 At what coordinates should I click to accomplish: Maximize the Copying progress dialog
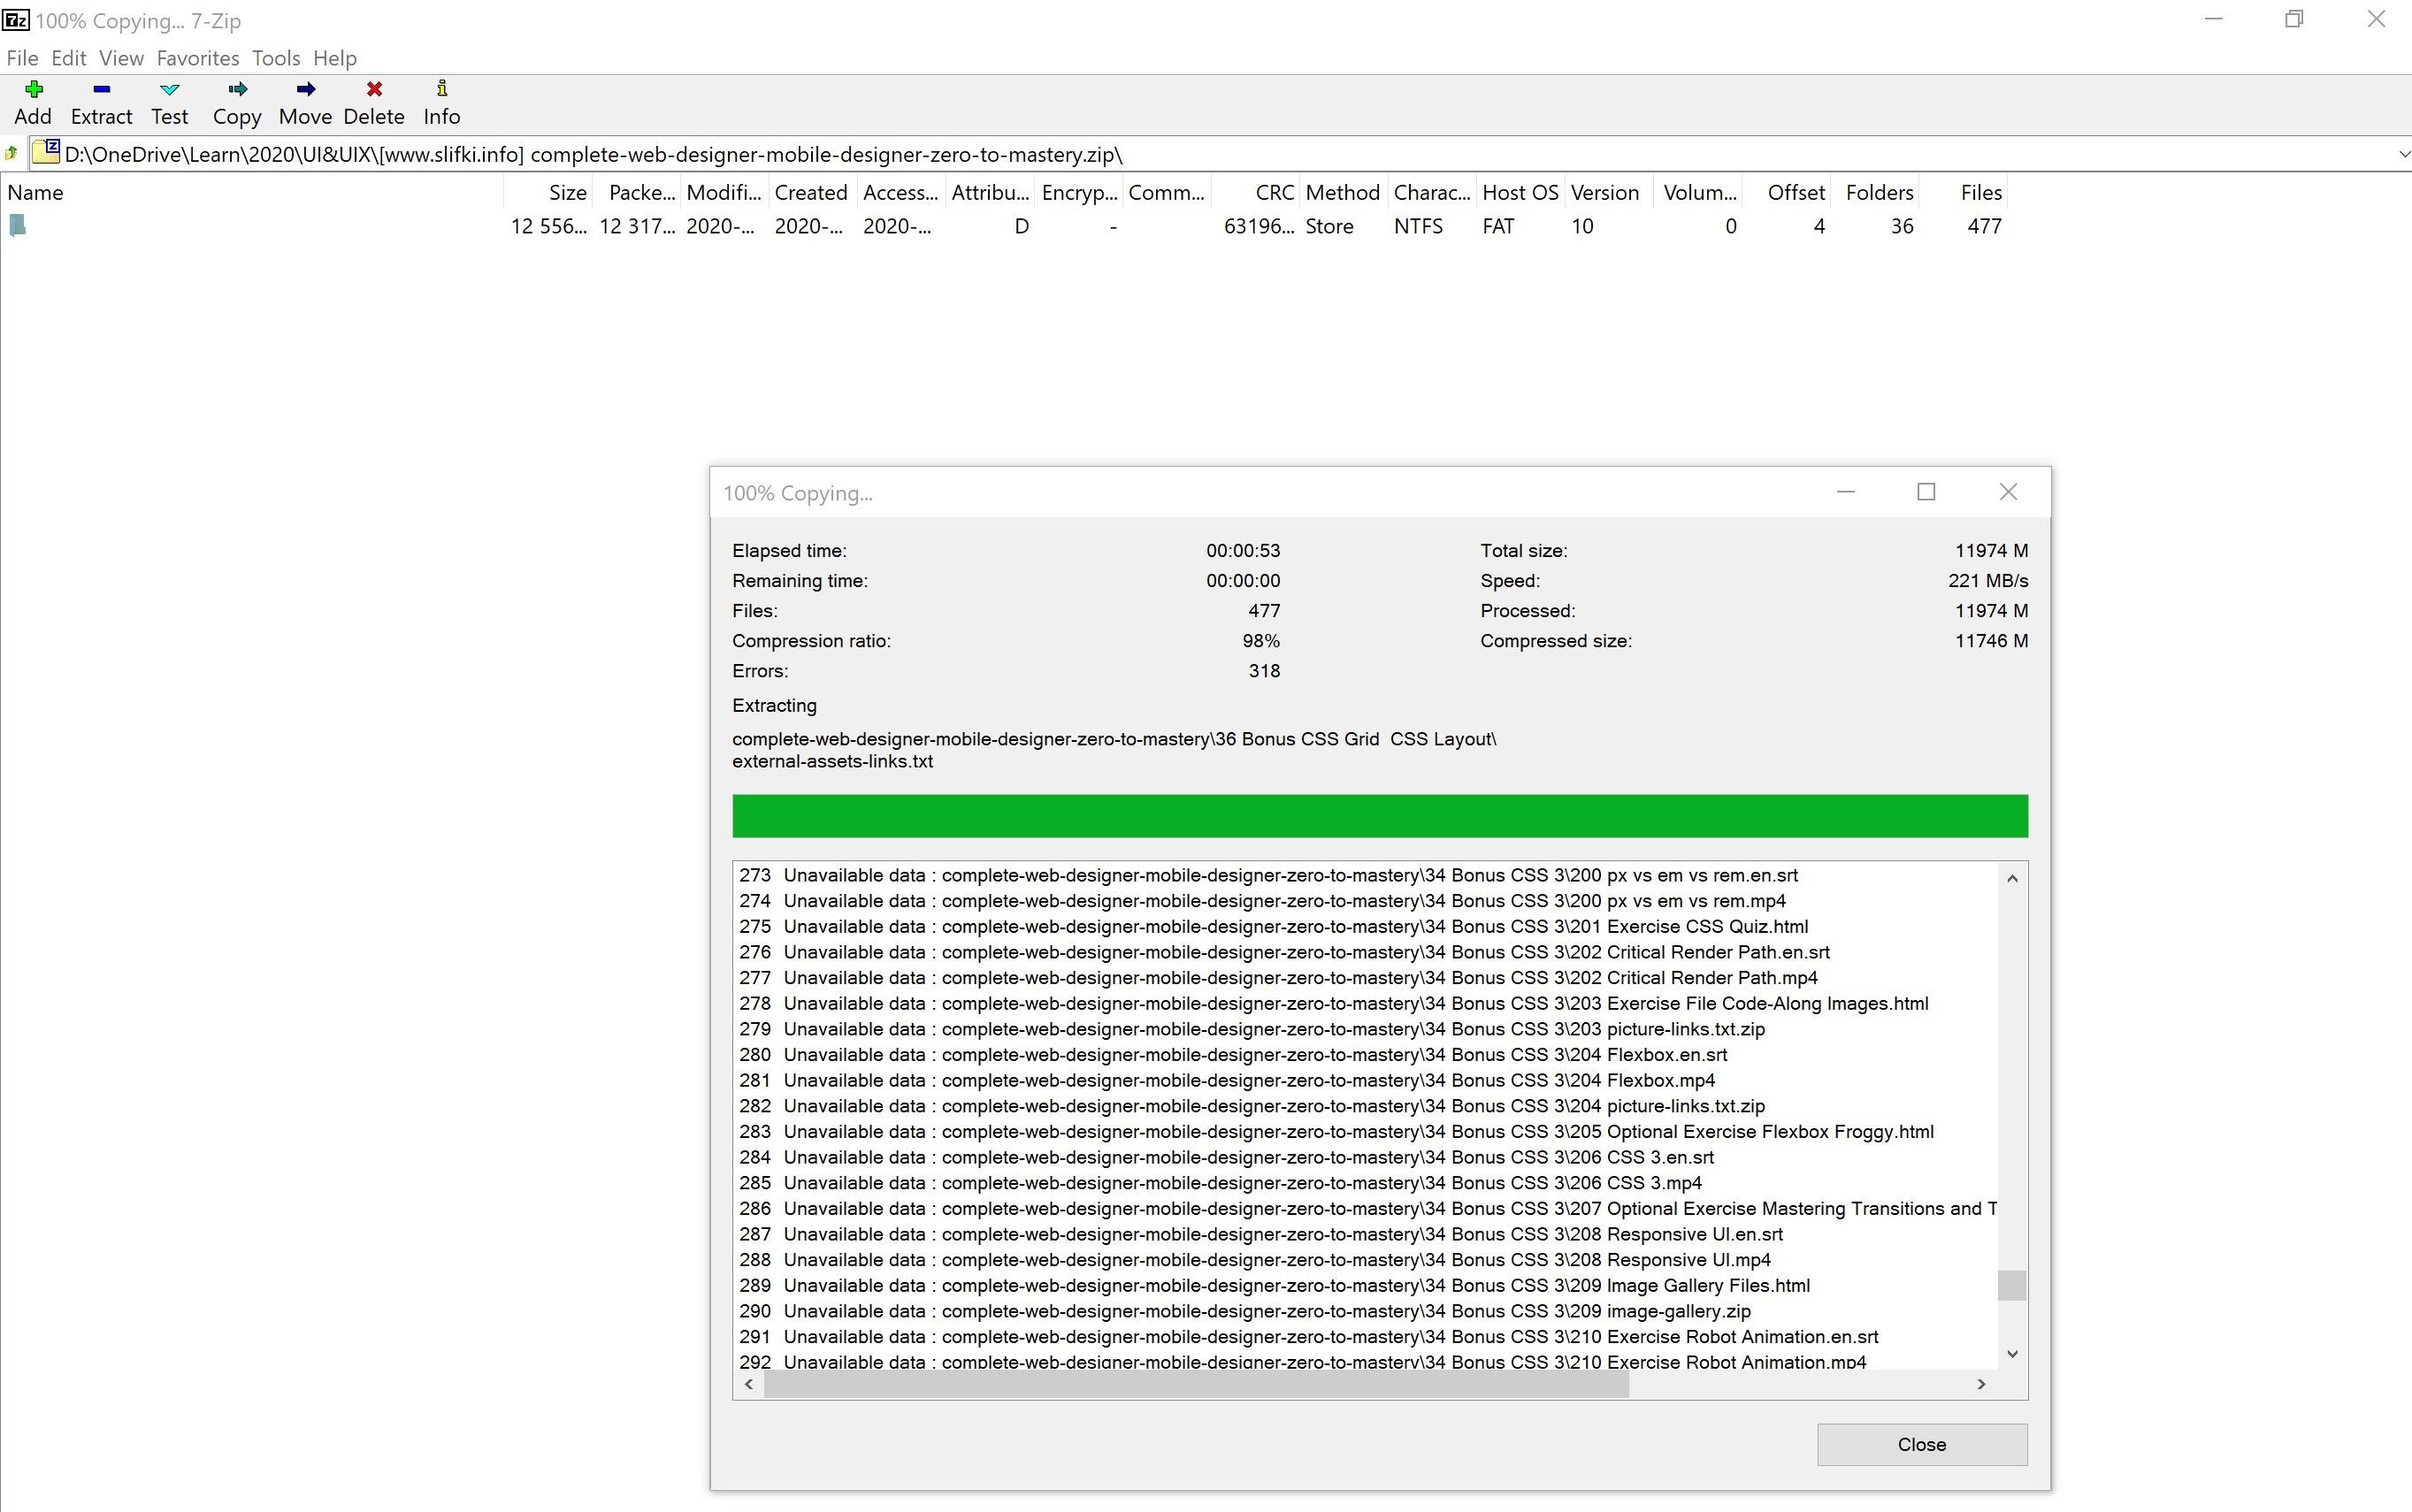(1926, 492)
